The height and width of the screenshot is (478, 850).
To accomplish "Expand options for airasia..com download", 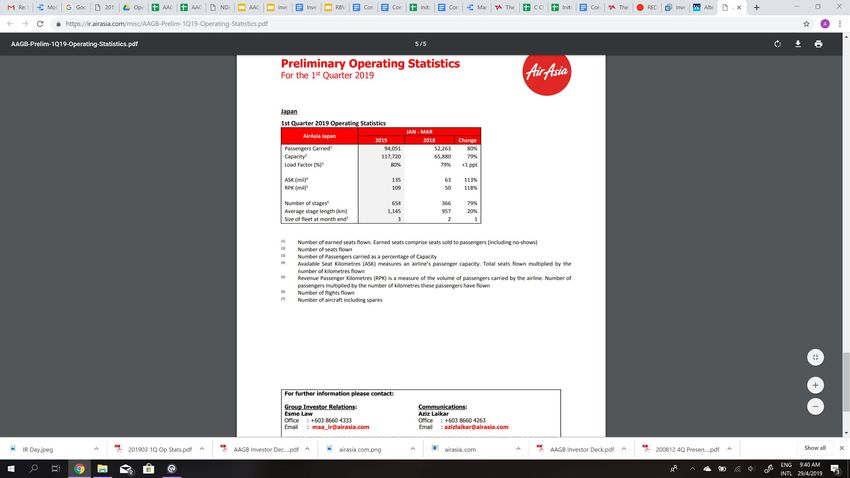I will coord(518,449).
